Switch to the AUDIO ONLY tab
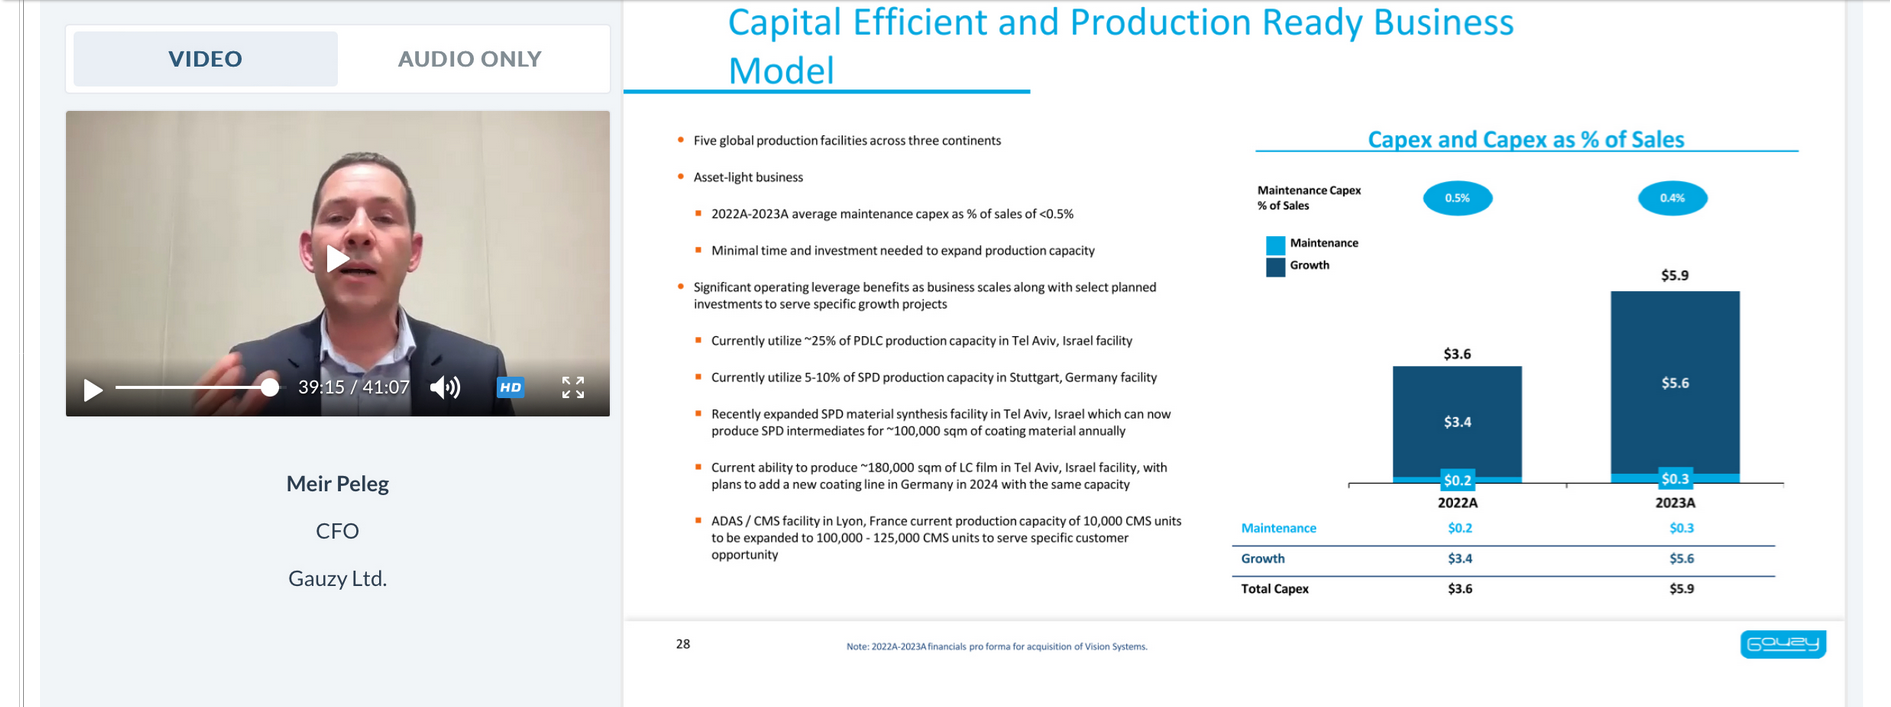The height and width of the screenshot is (707, 1891). [470, 59]
